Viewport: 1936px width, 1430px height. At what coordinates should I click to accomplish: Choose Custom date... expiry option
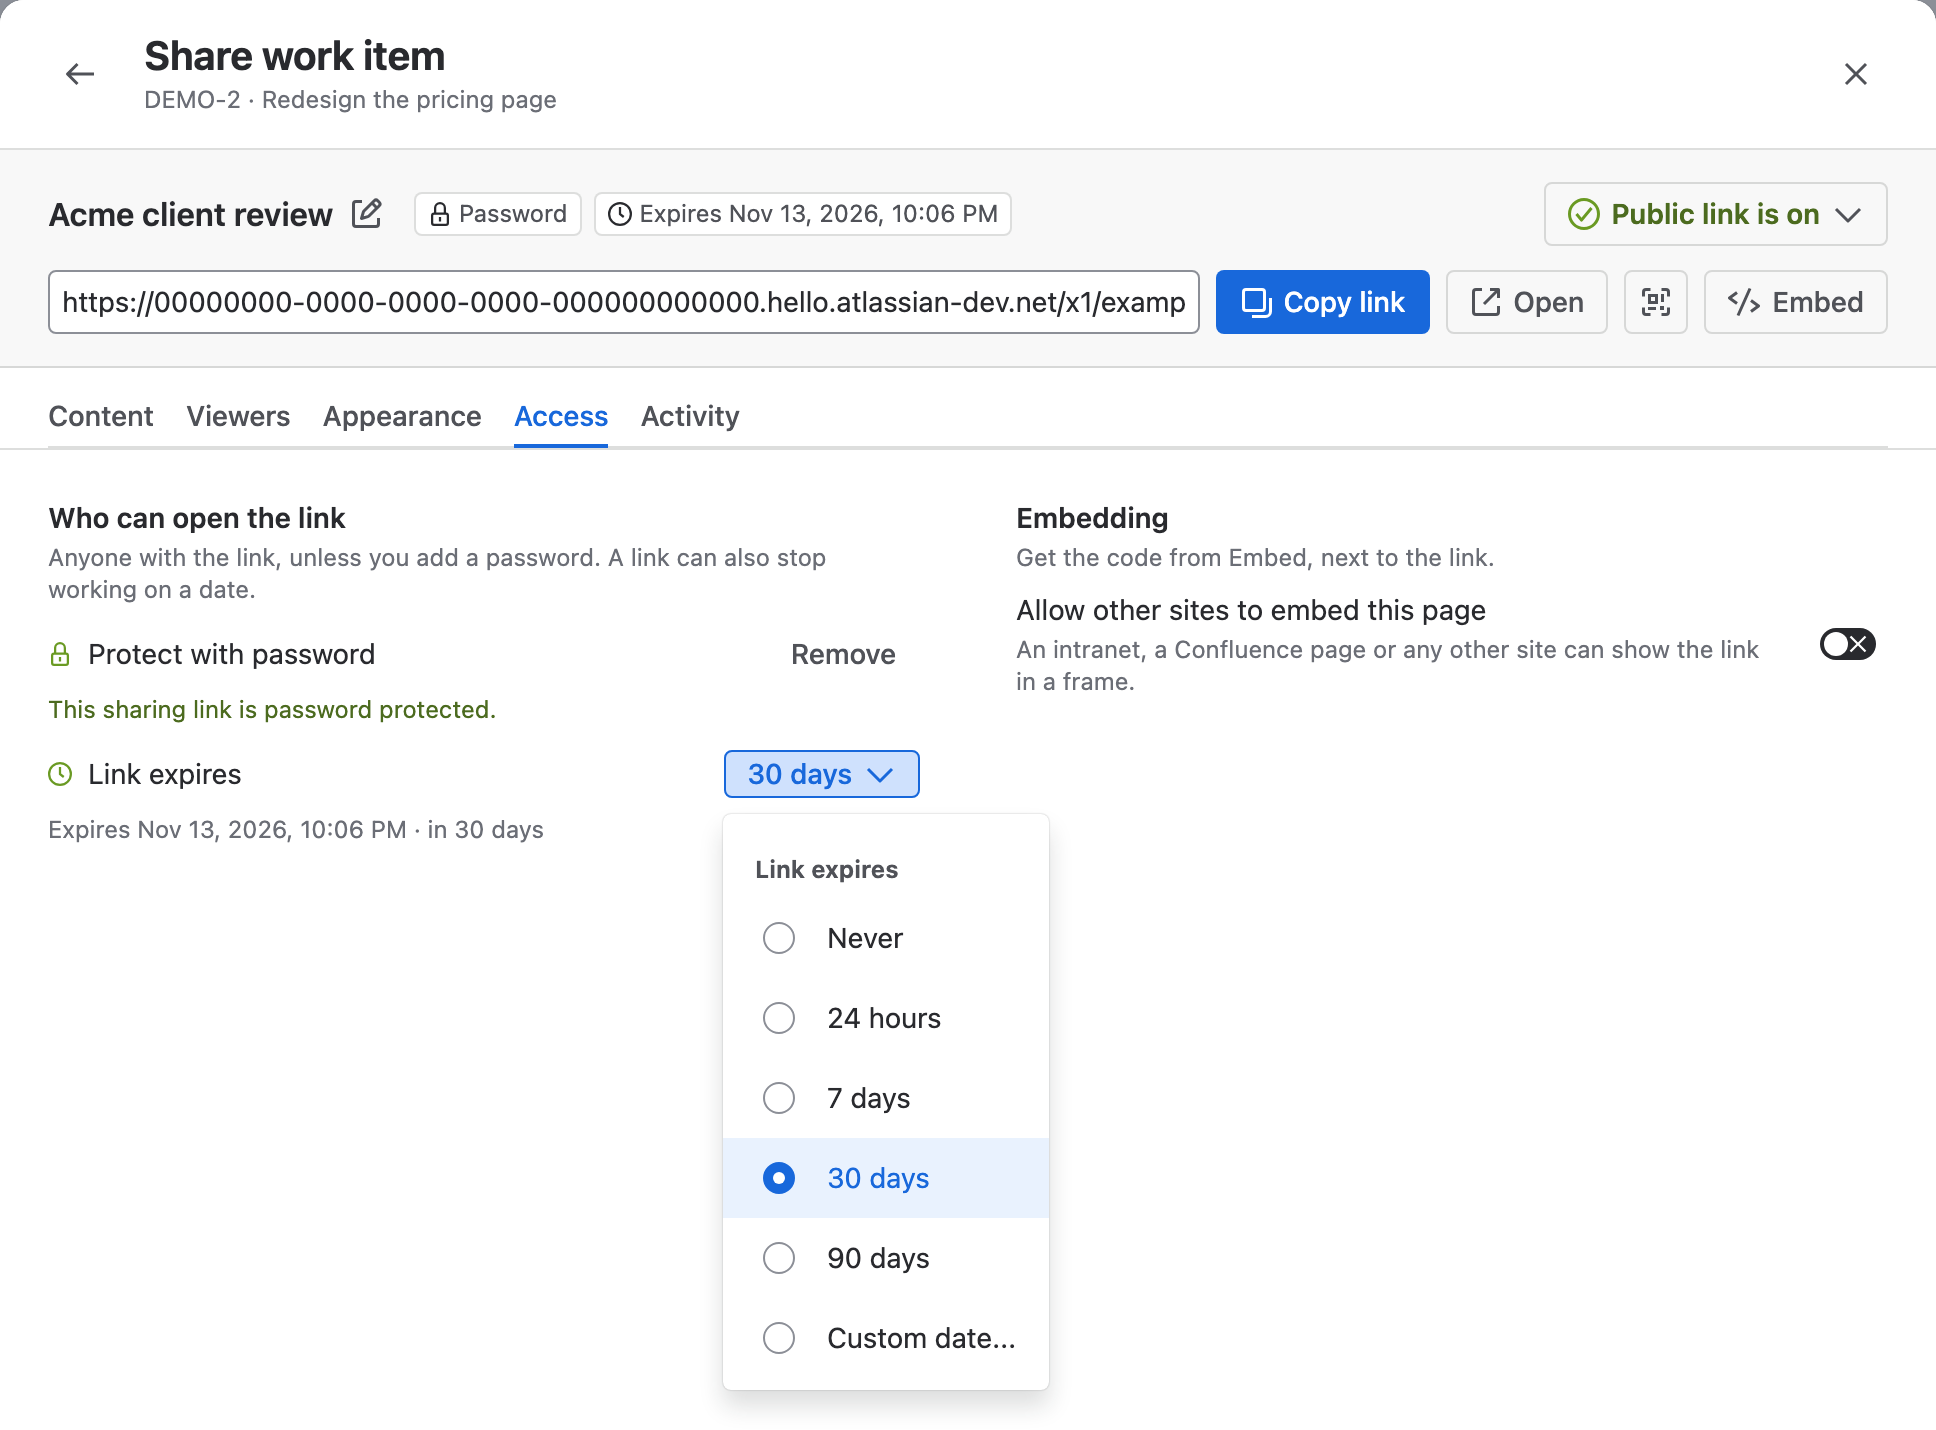[x=886, y=1338]
